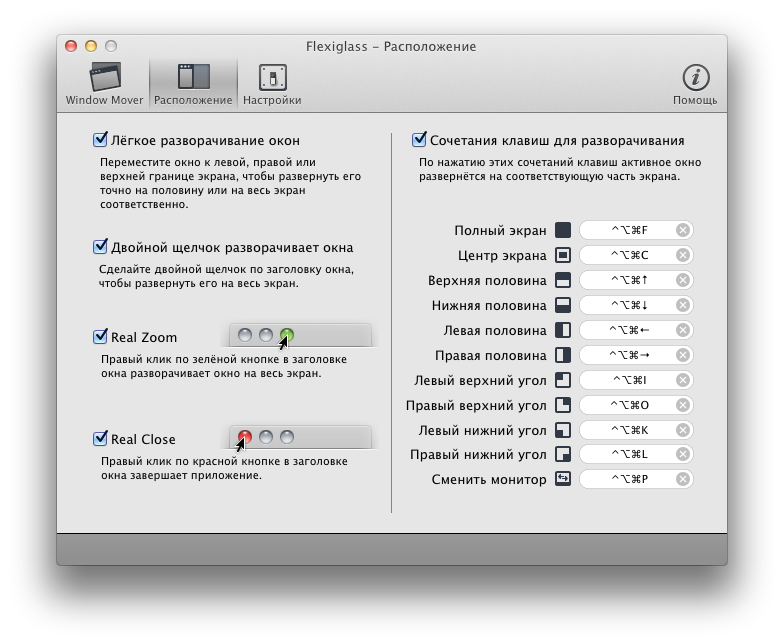Open Помощь help icon
The image size is (784, 644).
[x=694, y=84]
